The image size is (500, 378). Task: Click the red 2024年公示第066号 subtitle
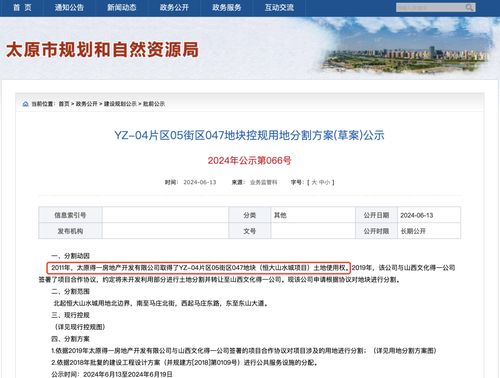pos(249,160)
